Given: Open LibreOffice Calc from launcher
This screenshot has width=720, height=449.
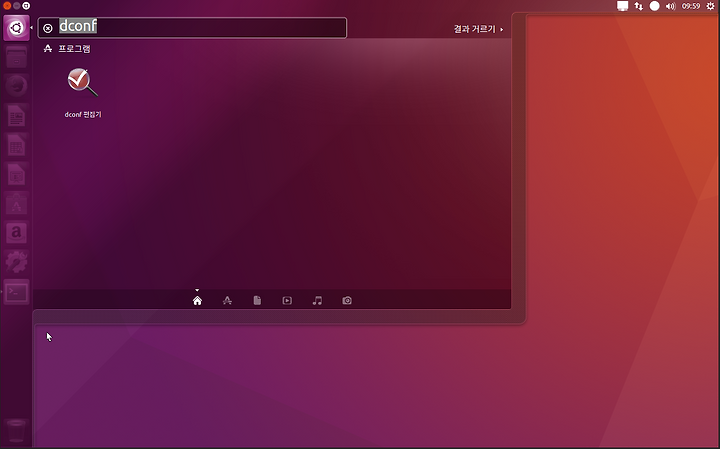Looking at the screenshot, I should [16, 145].
